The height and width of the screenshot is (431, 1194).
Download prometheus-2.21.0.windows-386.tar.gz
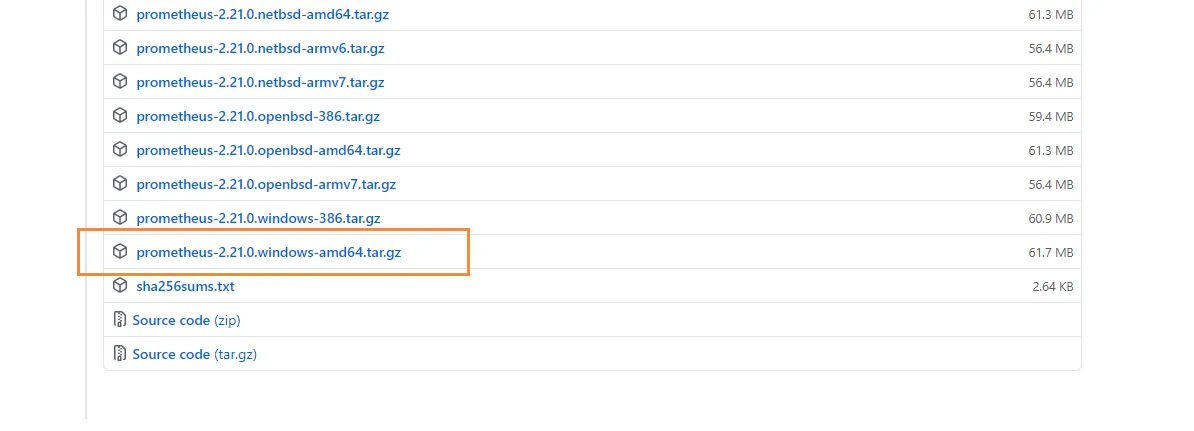(258, 218)
